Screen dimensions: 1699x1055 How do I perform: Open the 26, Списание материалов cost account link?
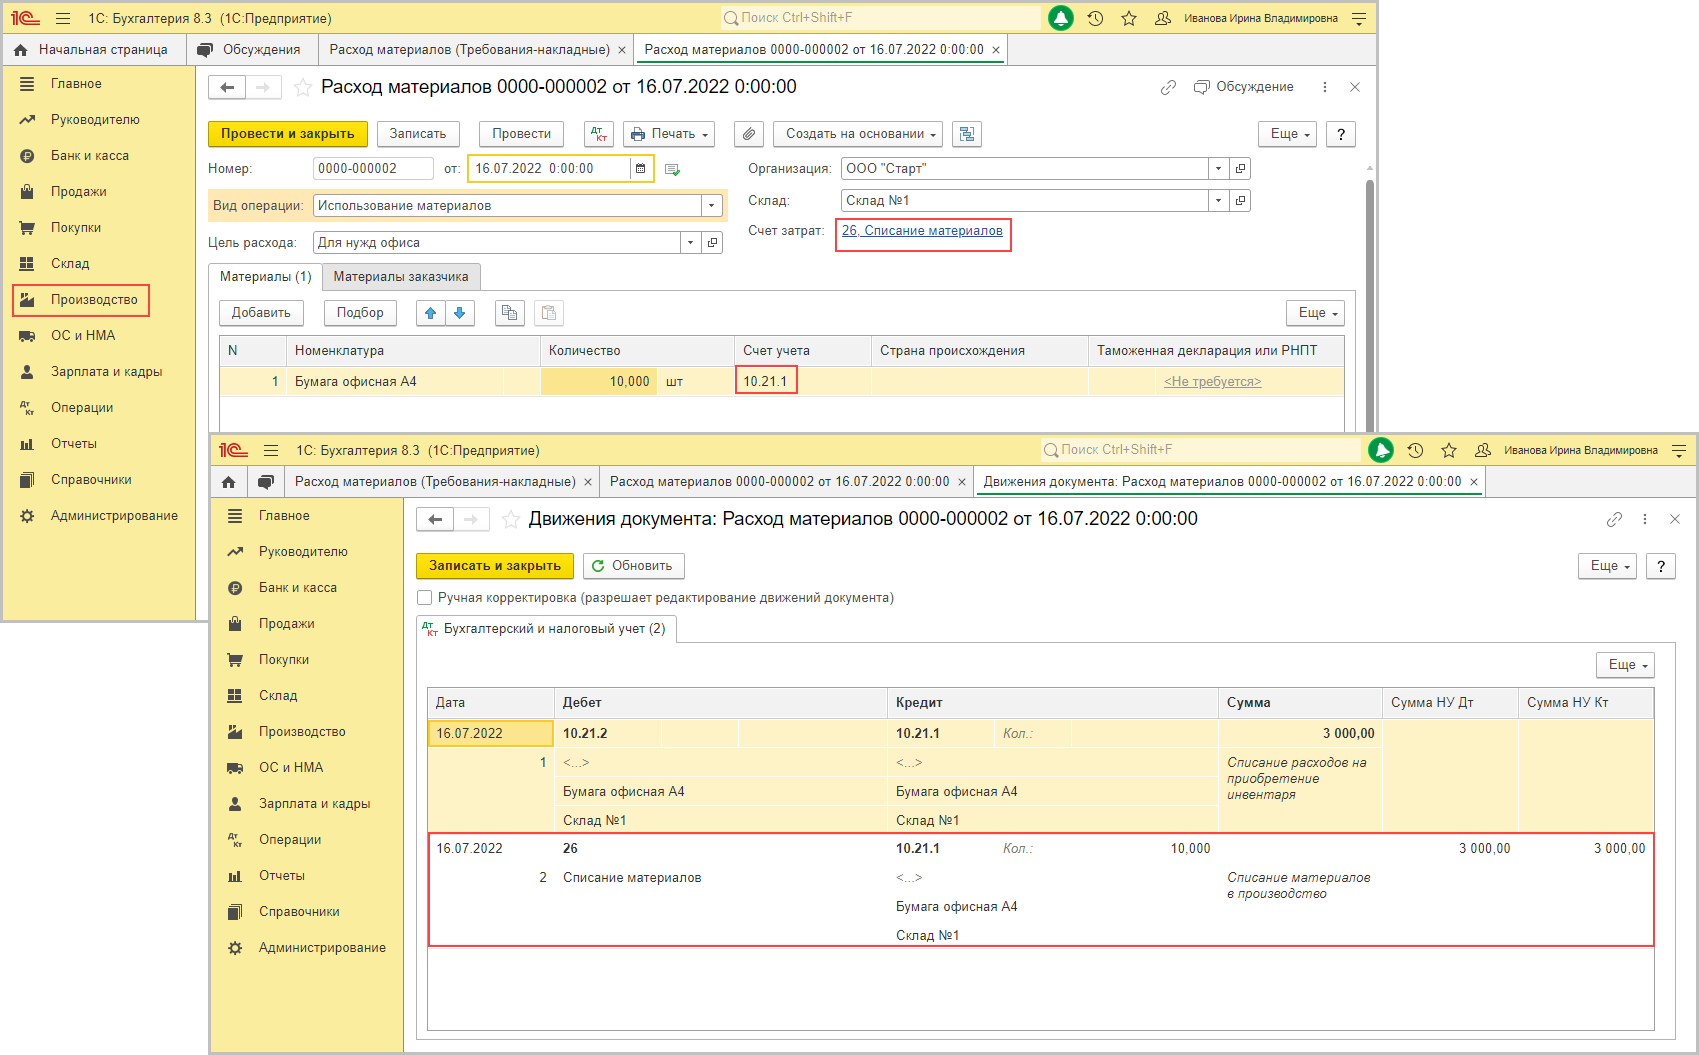(x=922, y=231)
